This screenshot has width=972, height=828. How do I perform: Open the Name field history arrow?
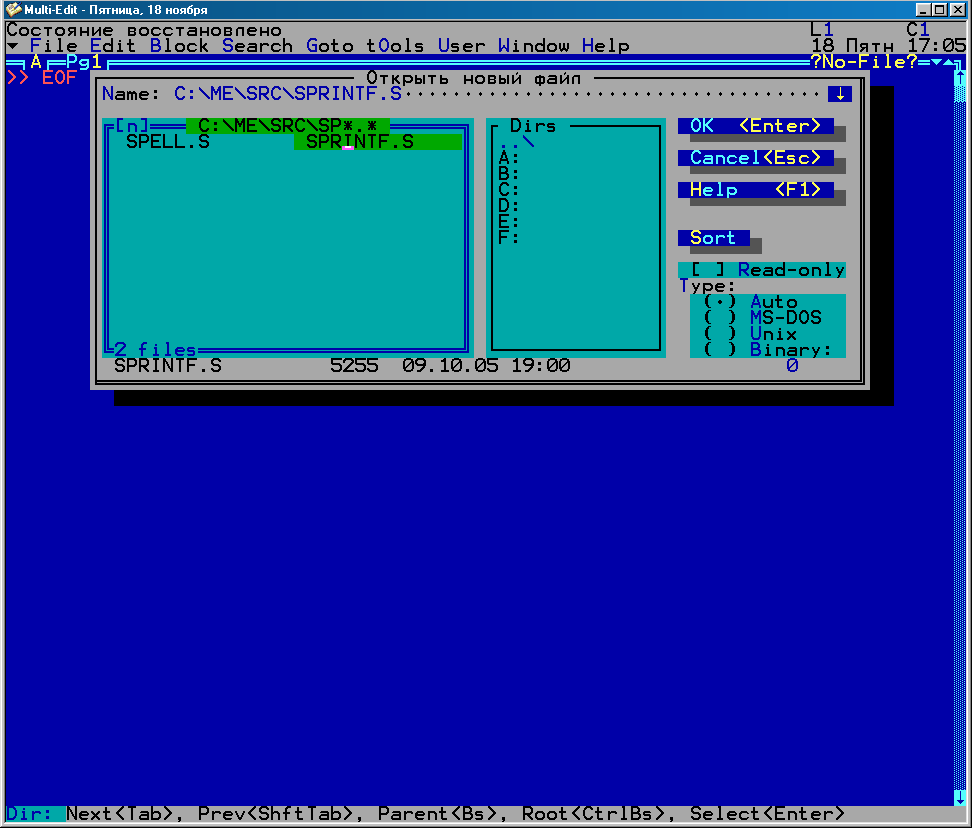(x=839, y=94)
